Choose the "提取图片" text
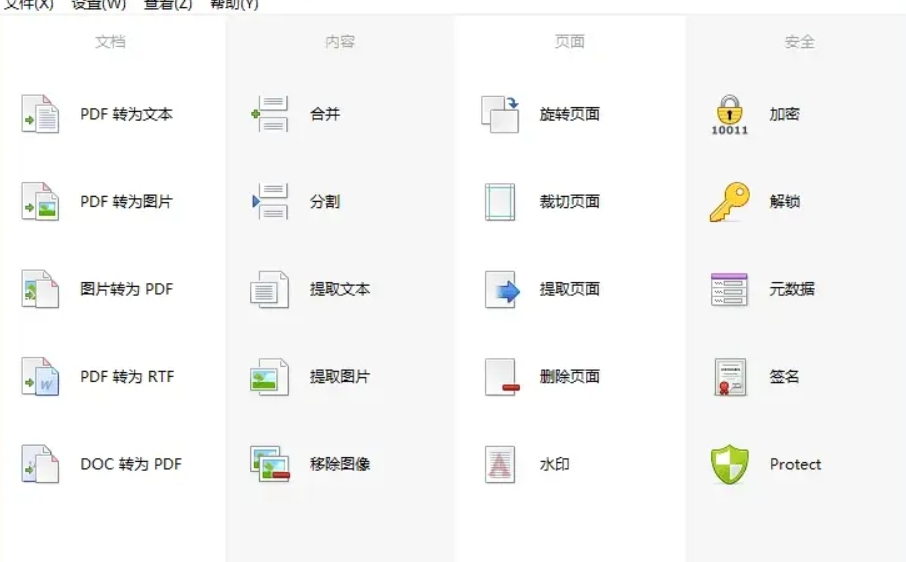This screenshot has height=562, width=906. coord(340,377)
